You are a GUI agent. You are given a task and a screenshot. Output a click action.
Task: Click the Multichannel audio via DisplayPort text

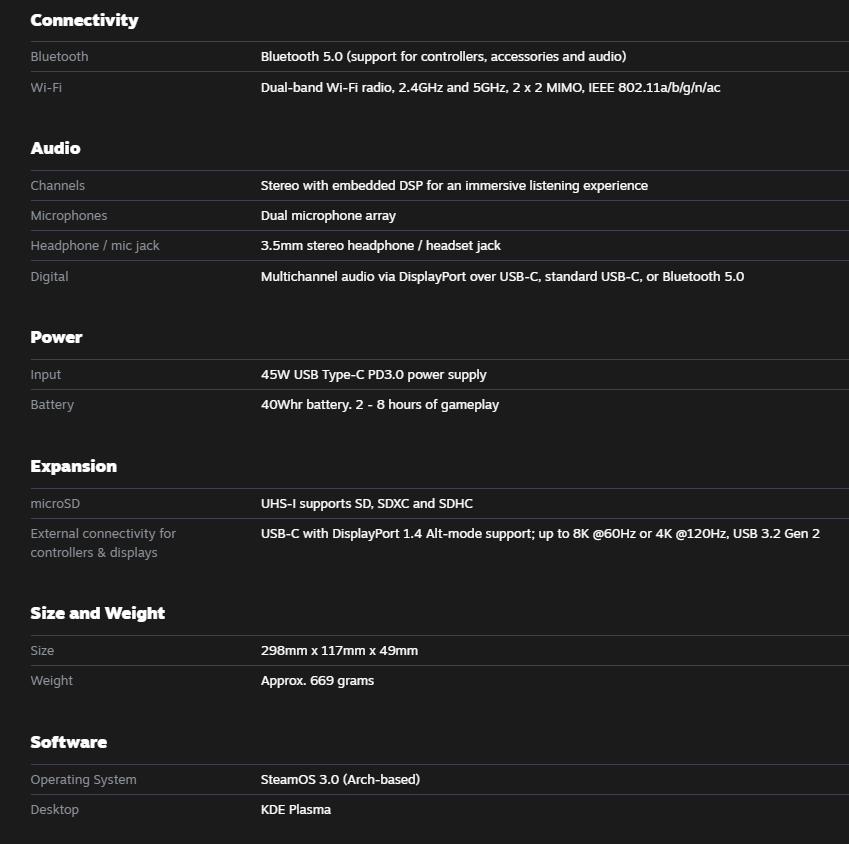[502, 277]
